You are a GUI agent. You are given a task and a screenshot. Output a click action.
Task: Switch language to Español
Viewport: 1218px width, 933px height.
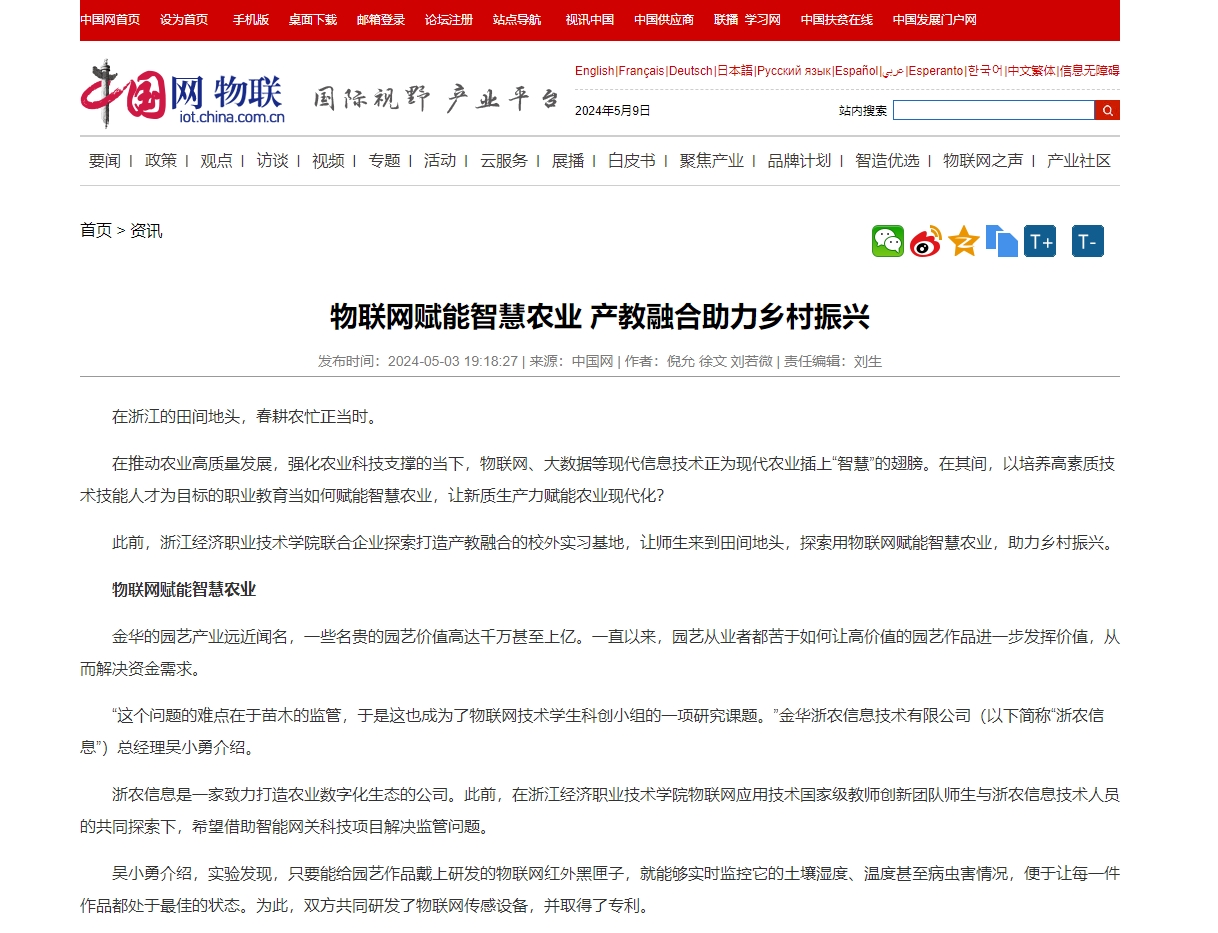[857, 71]
